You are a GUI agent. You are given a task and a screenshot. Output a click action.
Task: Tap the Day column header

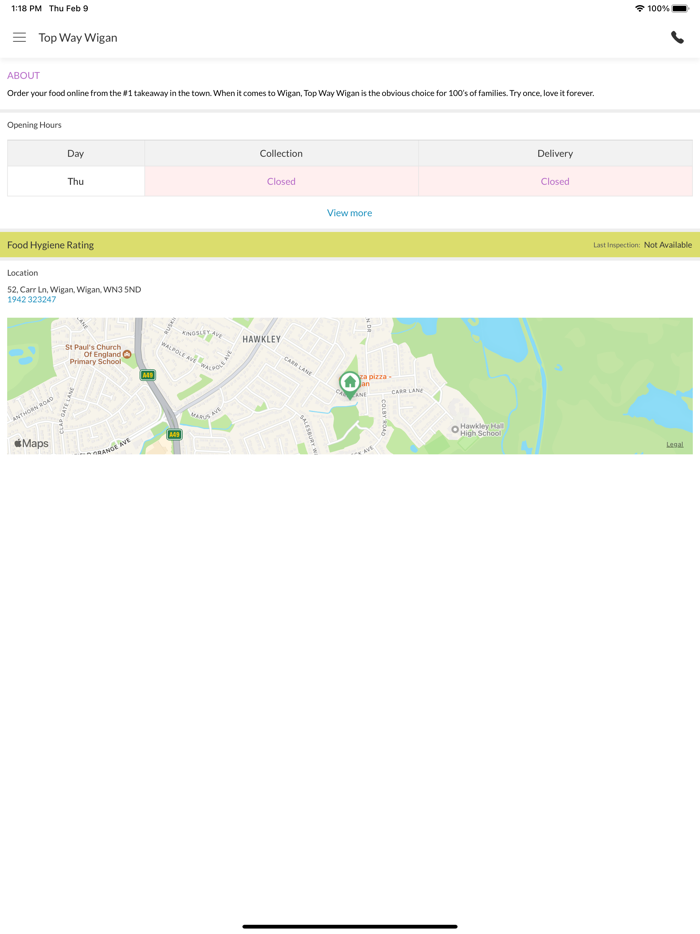pyautogui.click(x=76, y=154)
